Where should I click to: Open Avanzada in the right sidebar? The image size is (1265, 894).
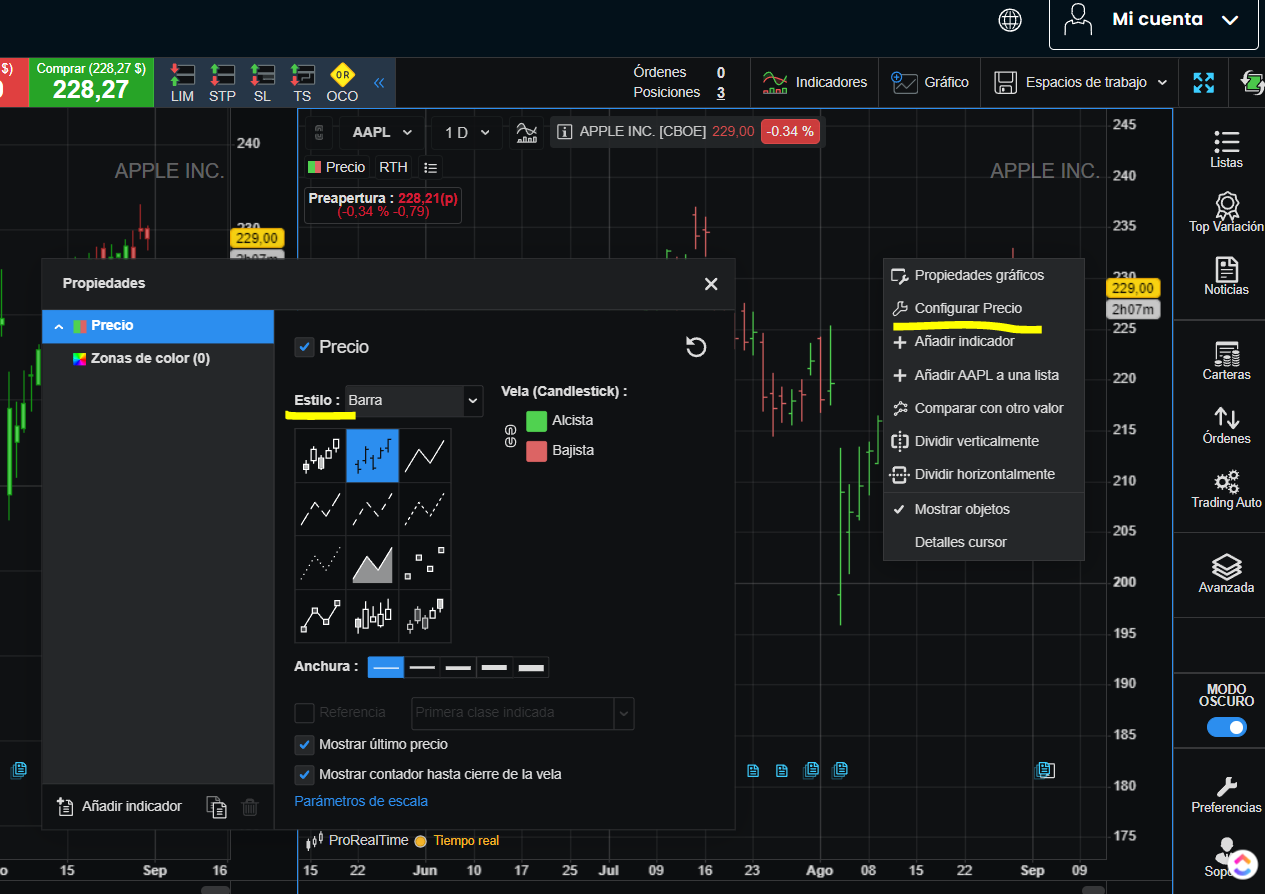pos(1226,574)
